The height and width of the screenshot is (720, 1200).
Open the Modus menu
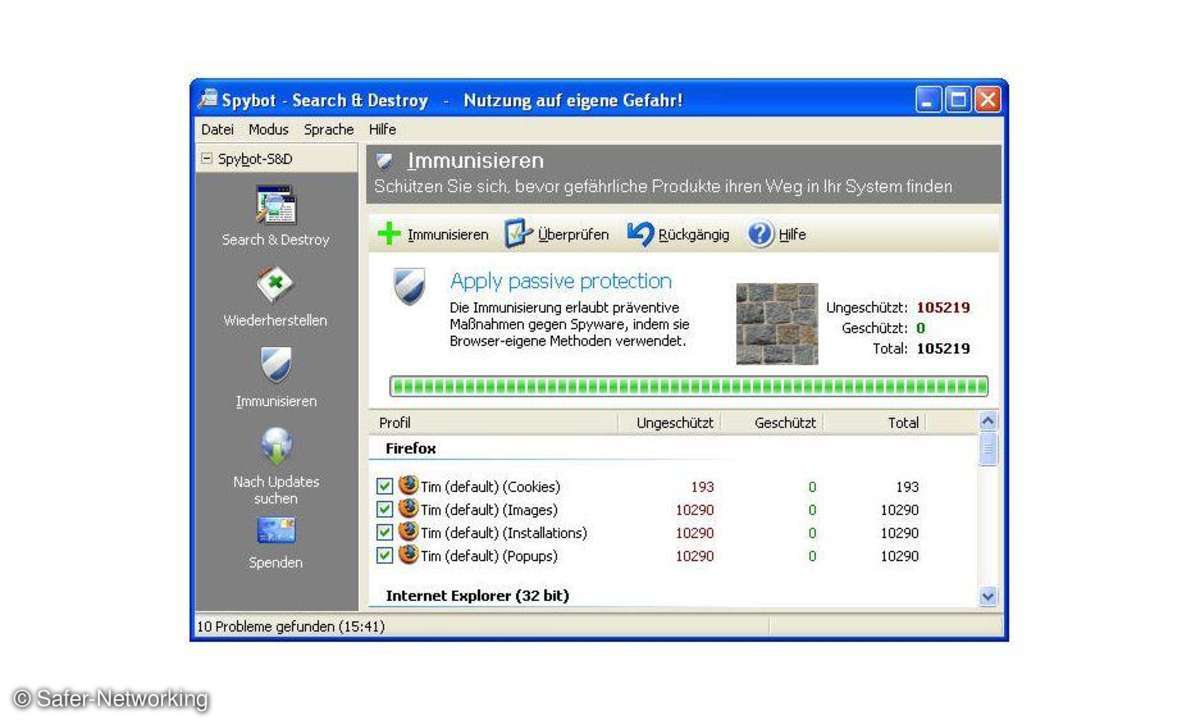click(x=268, y=129)
